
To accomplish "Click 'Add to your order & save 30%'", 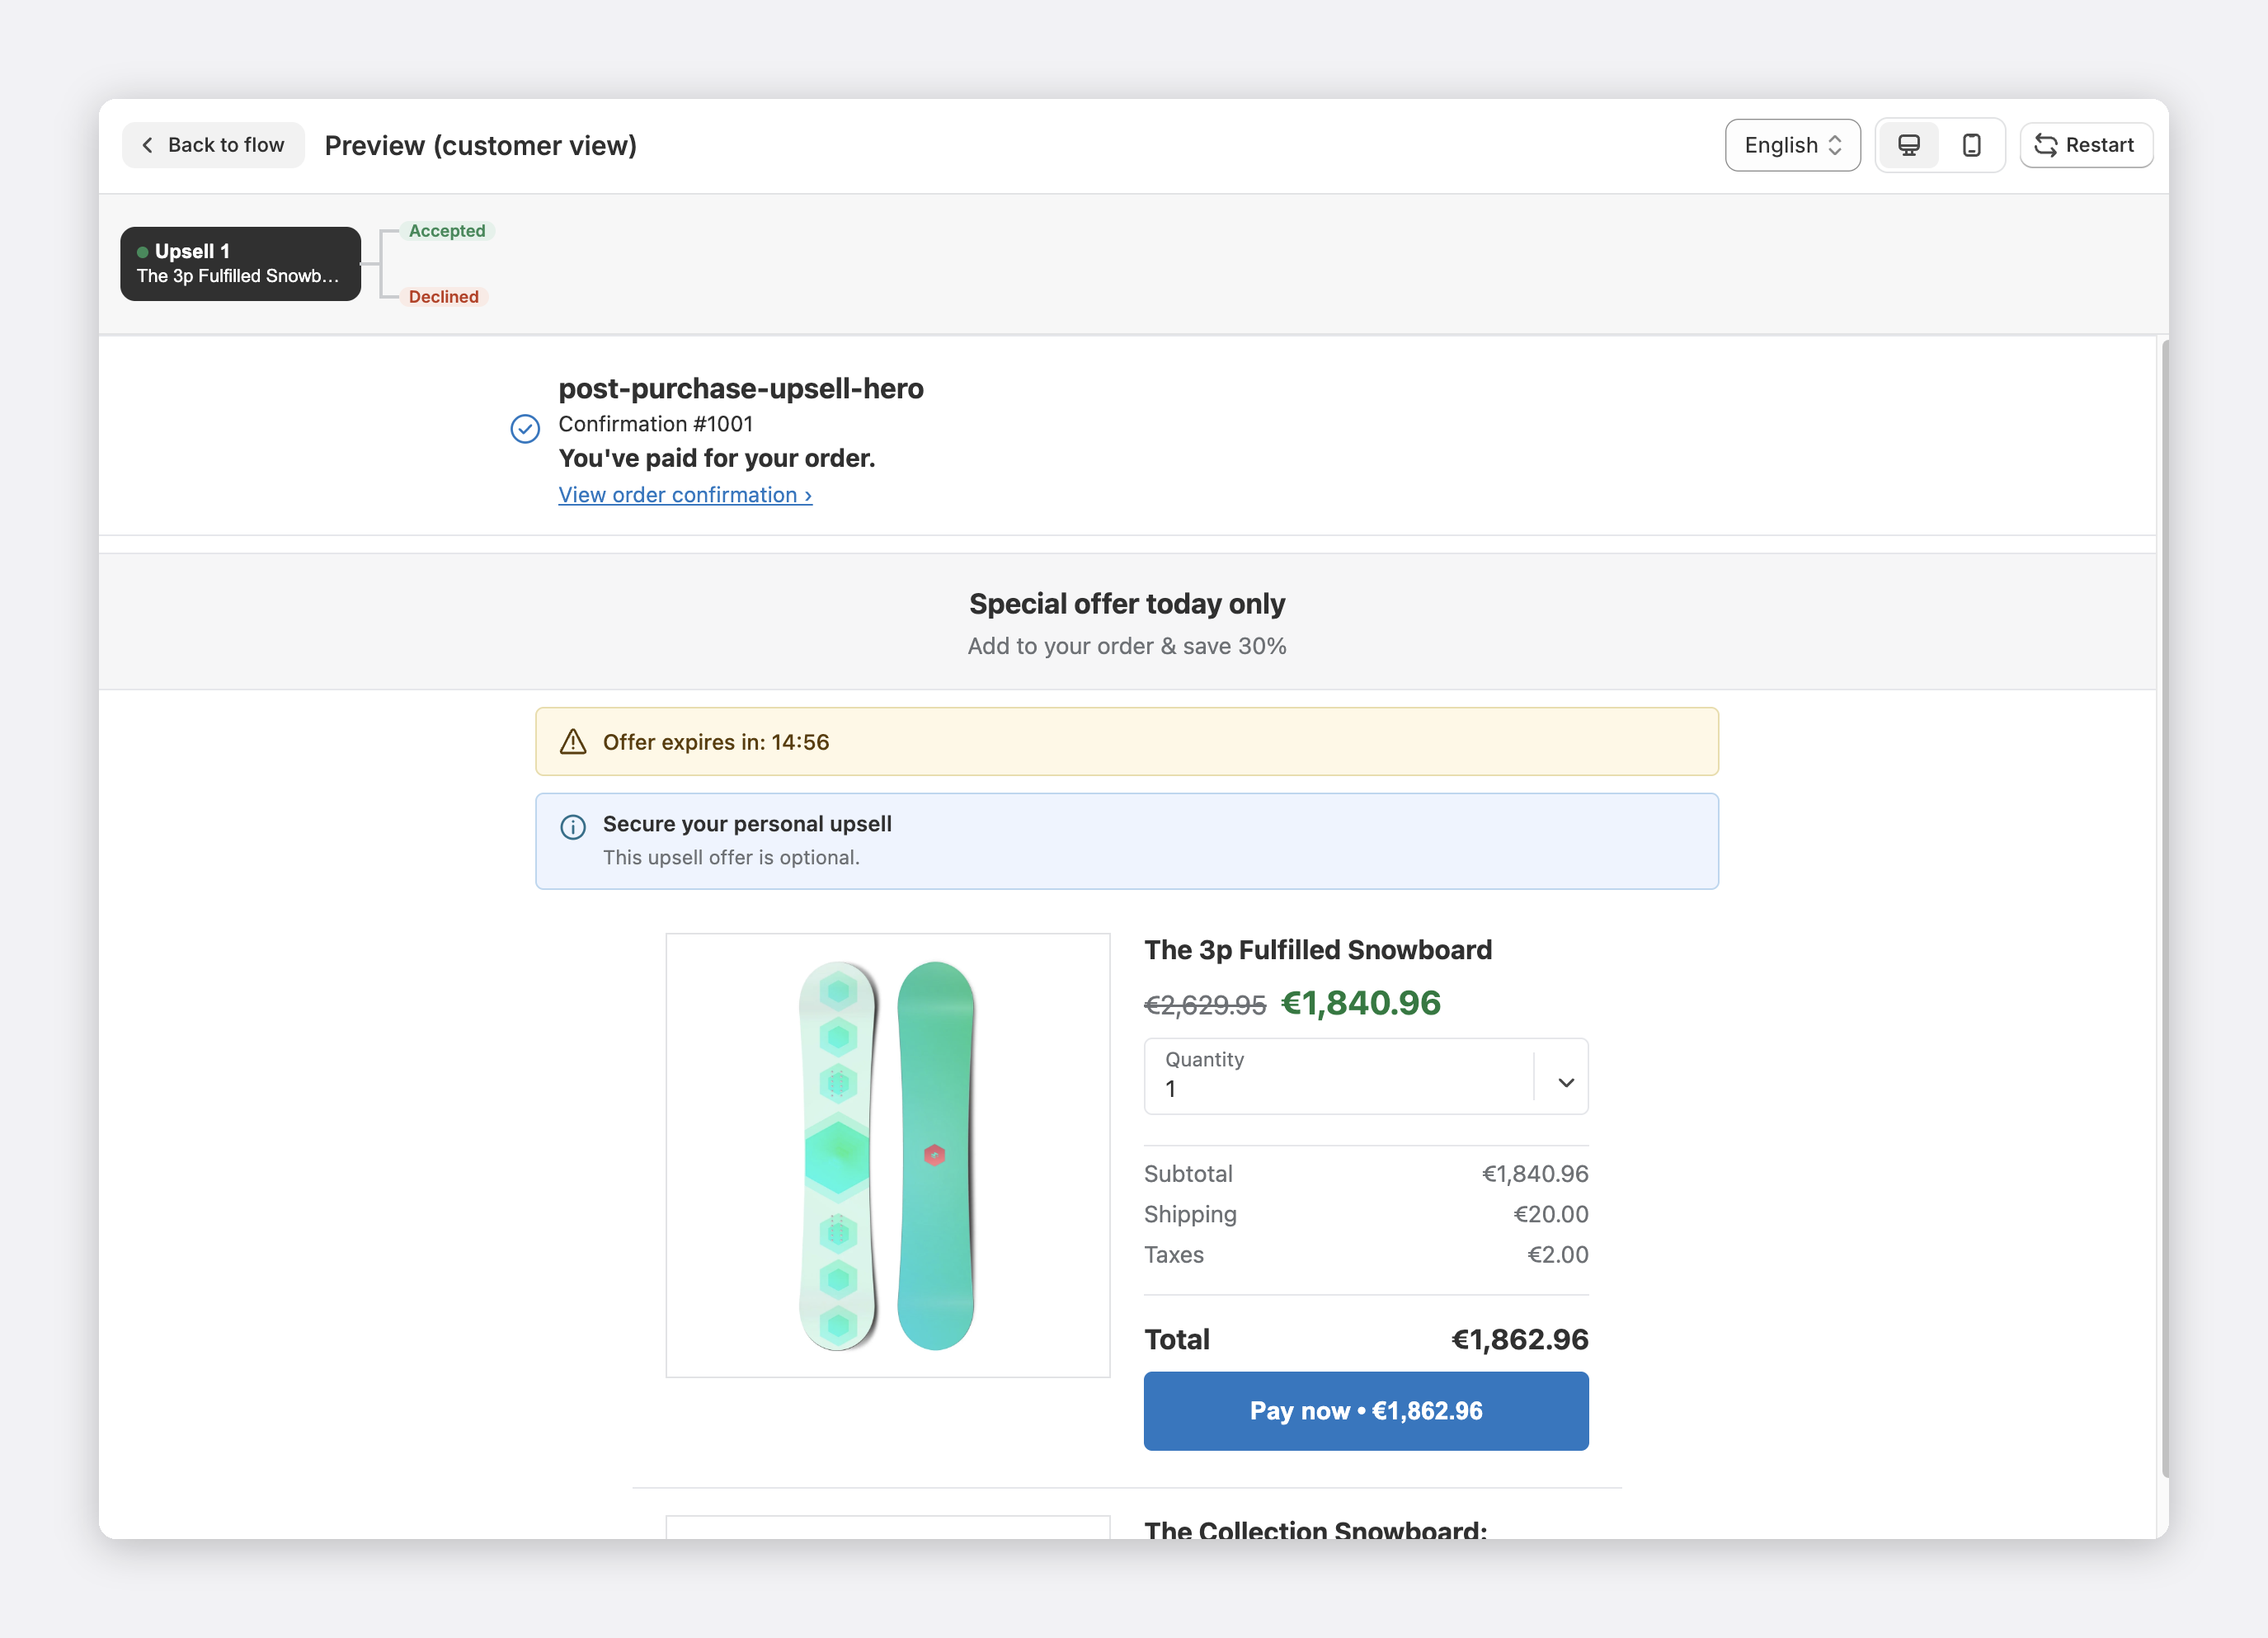I will (x=1127, y=646).
